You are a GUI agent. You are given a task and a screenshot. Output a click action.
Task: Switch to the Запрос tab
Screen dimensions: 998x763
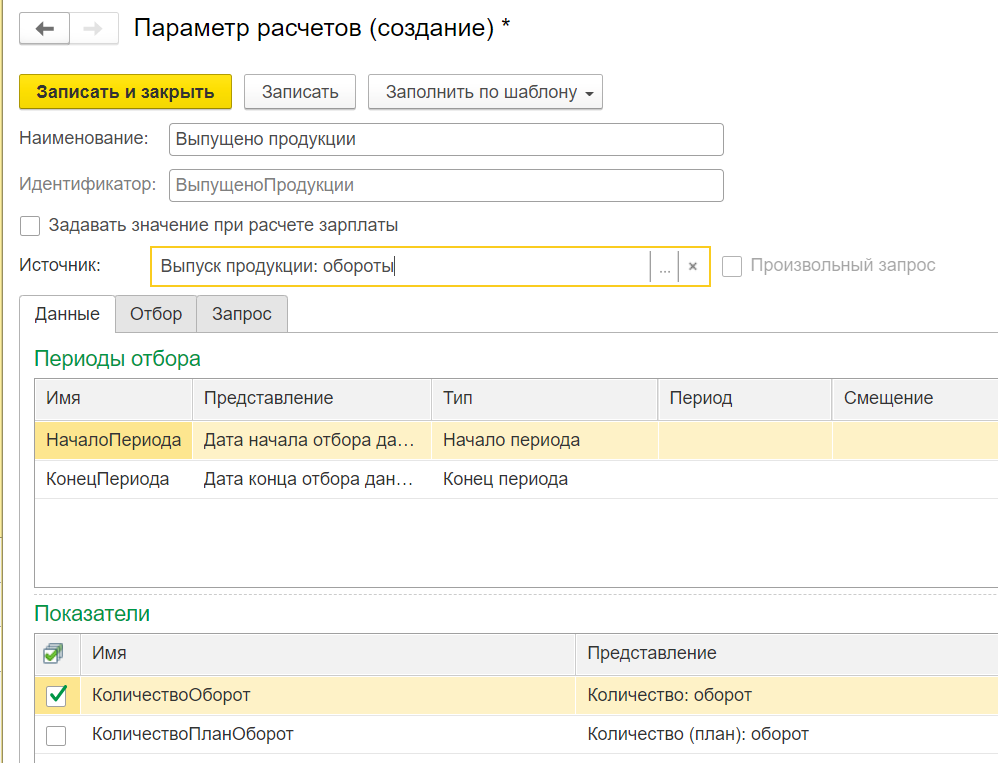(242, 314)
